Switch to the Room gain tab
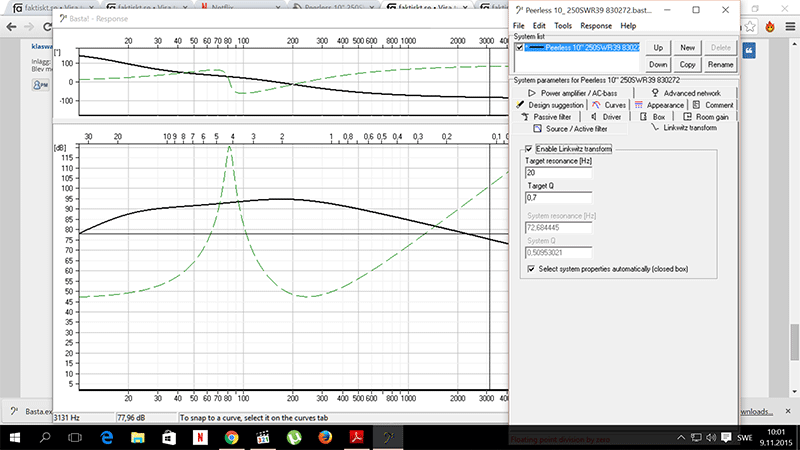Viewport: 800px width, 450px height. [706, 117]
